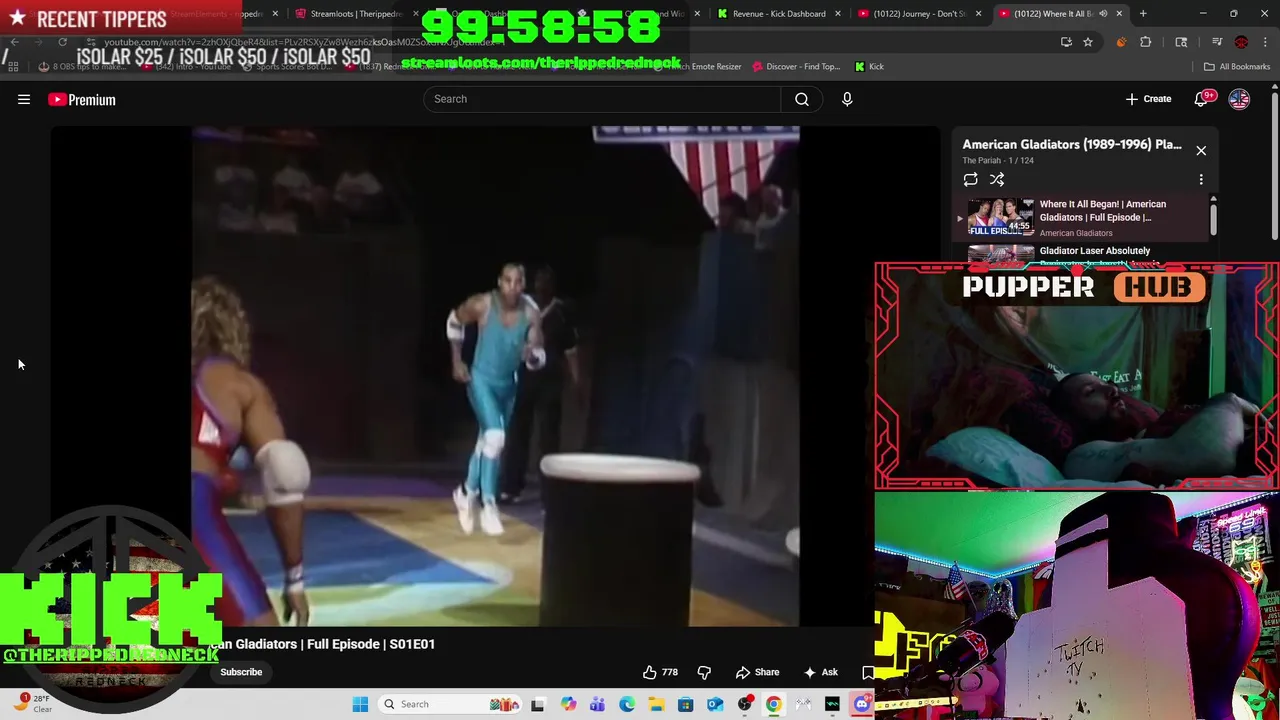Open playlist more options menu
The image size is (1280, 720).
pyautogui.click(x=1201, y=179)
